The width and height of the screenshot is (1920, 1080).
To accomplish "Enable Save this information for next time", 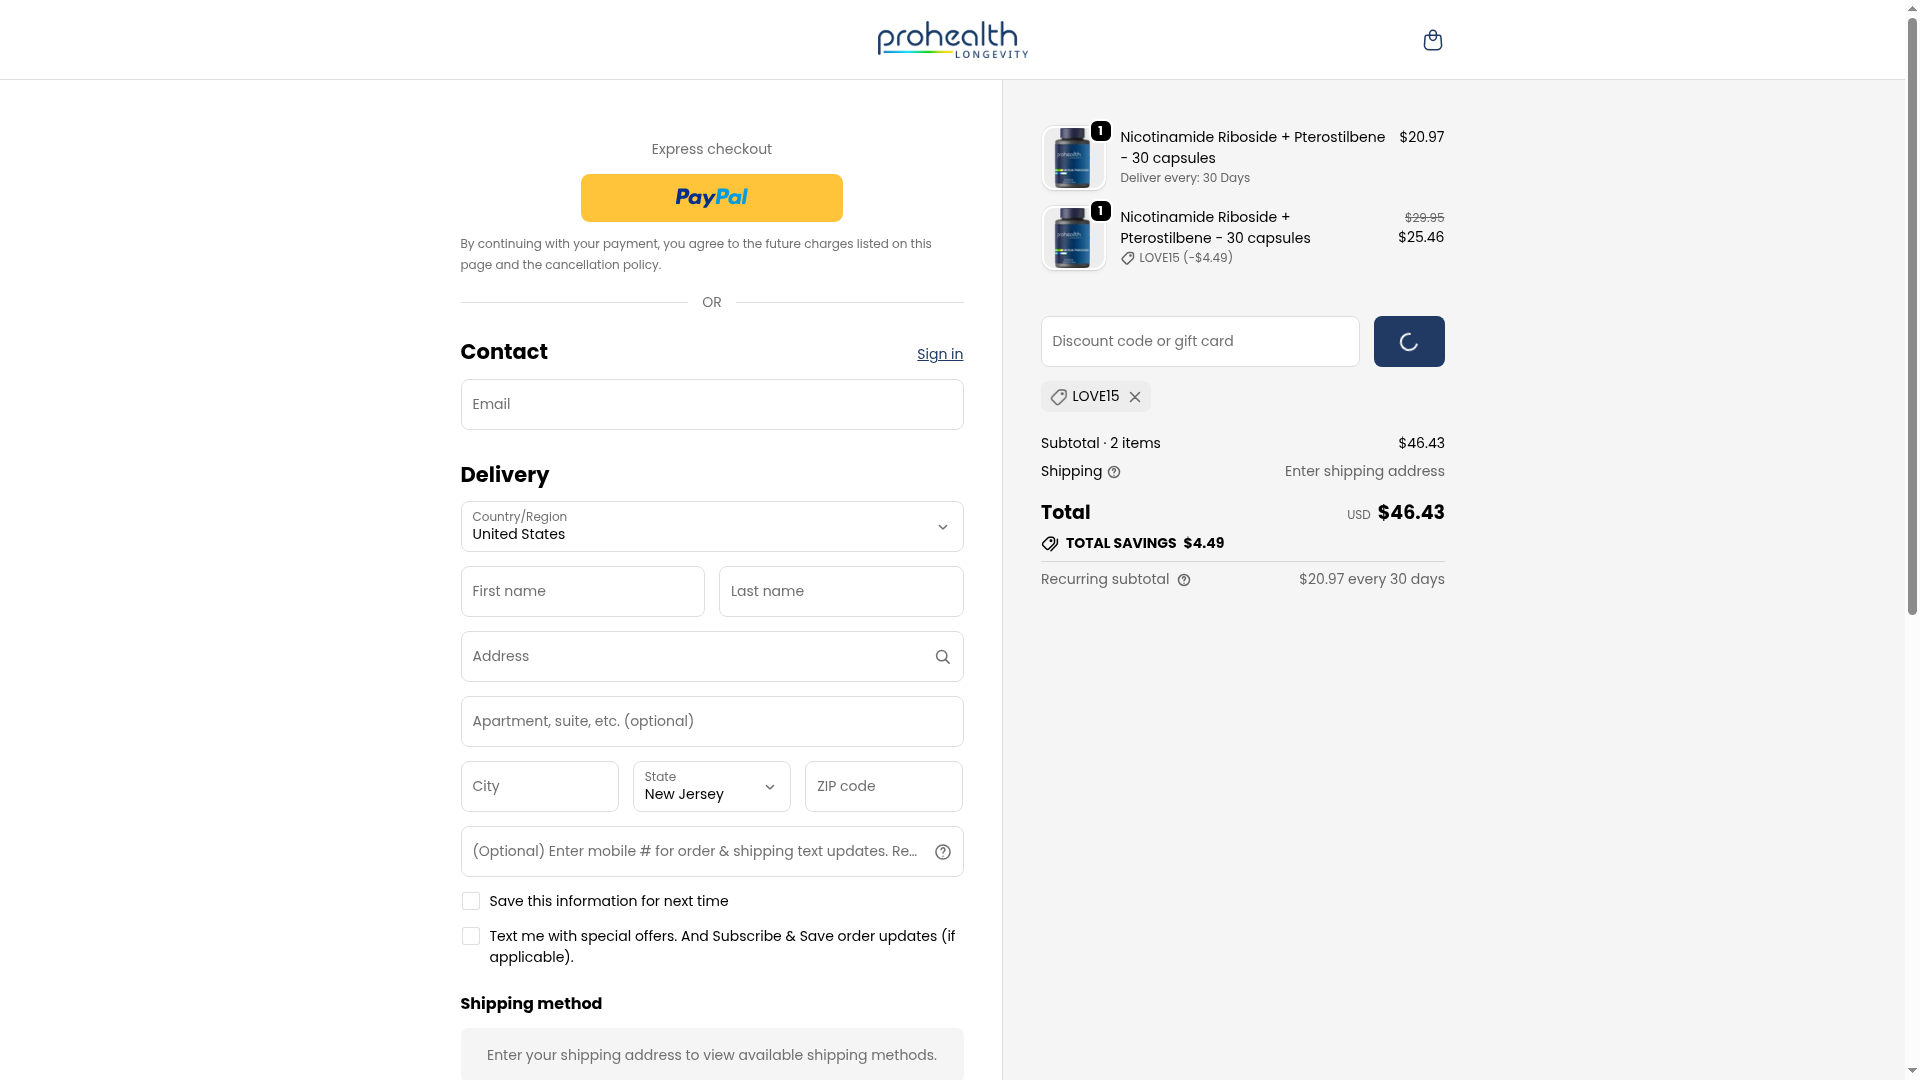I will (x=471, y=901).
